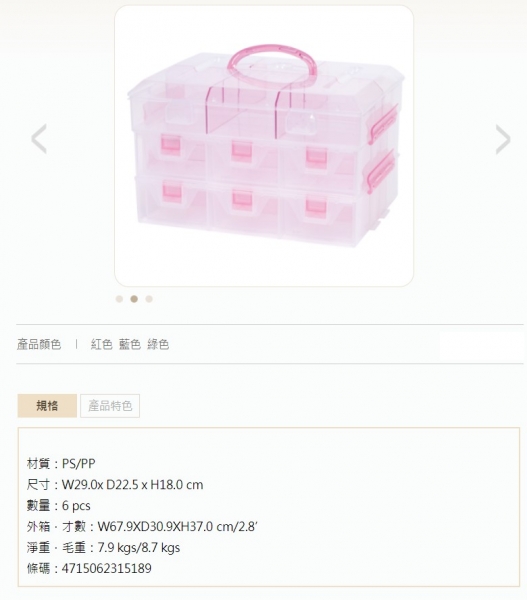This screenshot has height=600, width=527.
Task: Choose the 綠色 color option
Action: tap(158, 344)
